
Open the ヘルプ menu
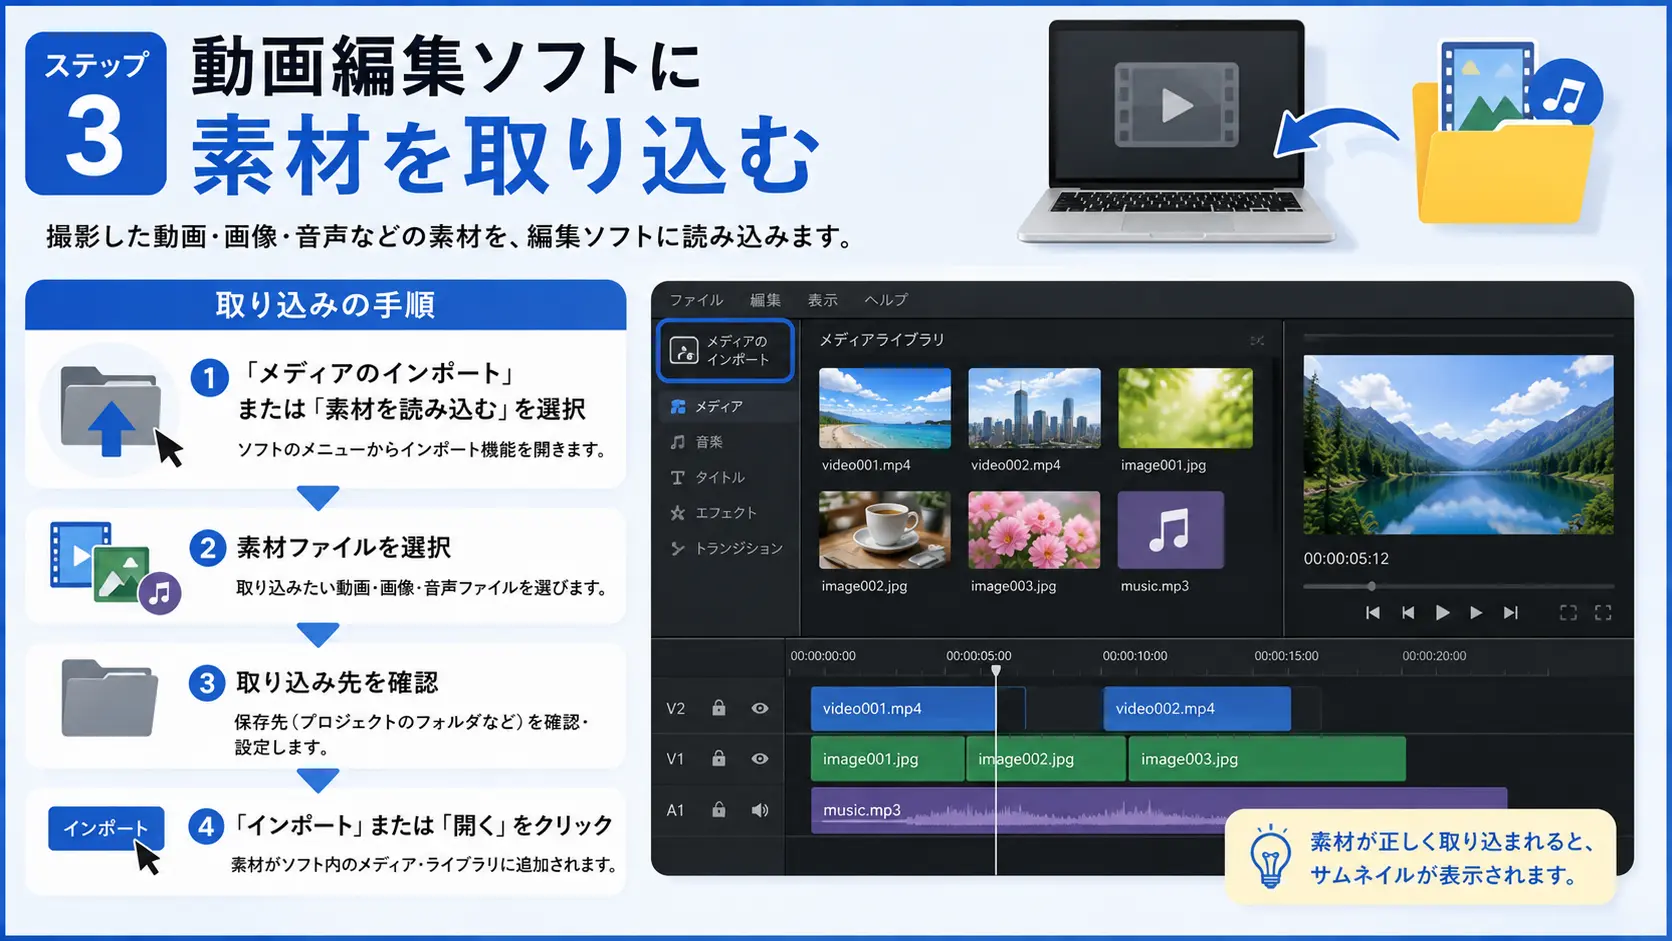886,300
